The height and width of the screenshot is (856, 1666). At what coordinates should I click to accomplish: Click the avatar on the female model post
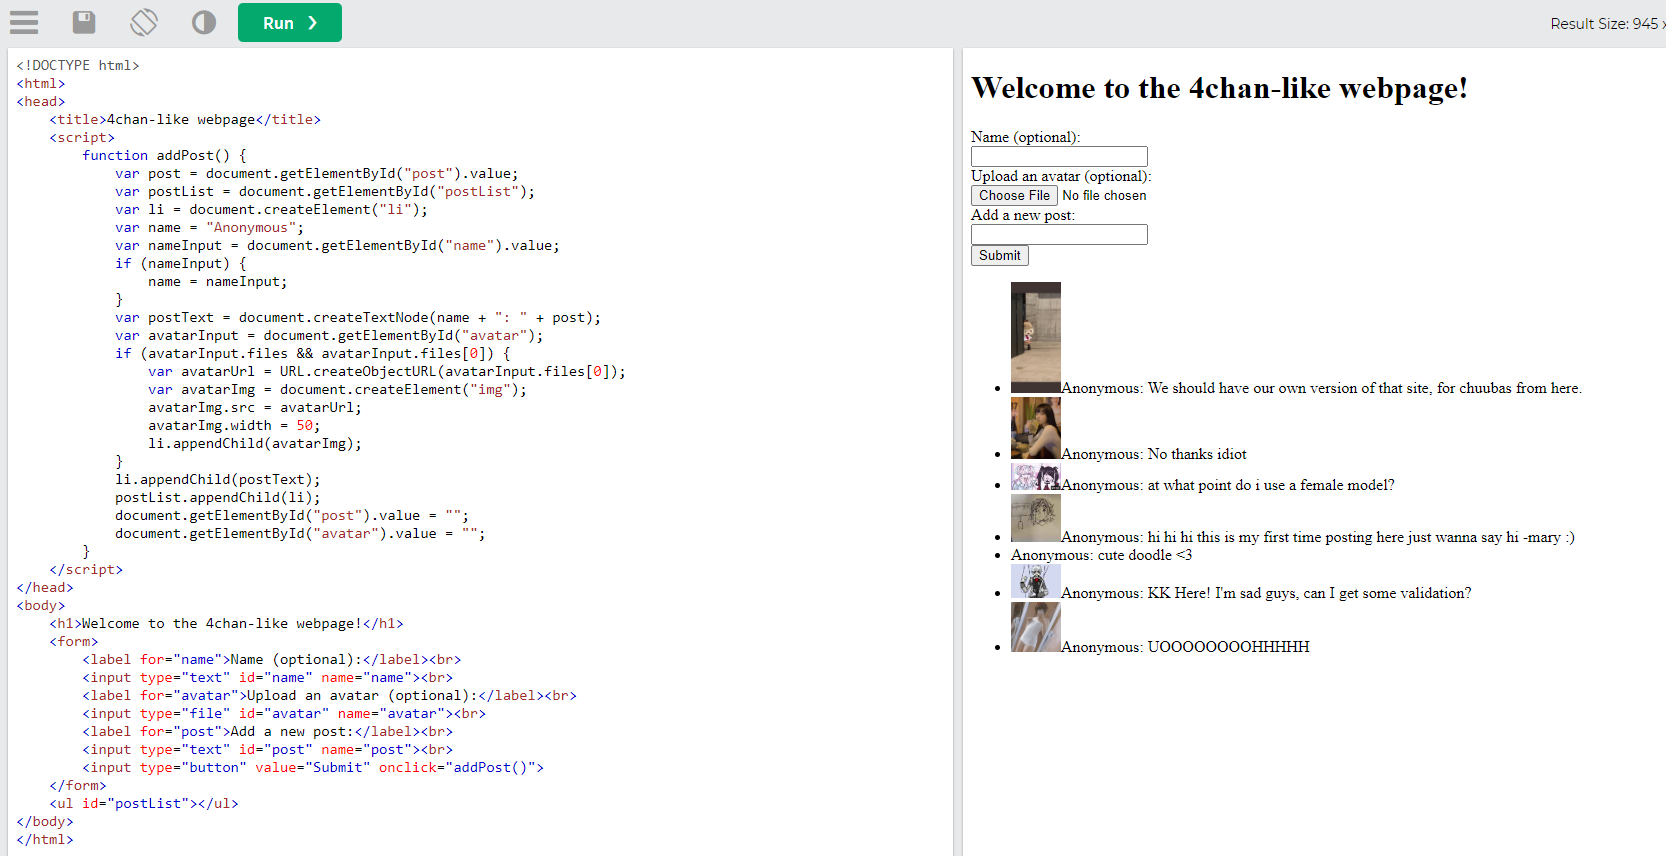(x=1035, y=477)
